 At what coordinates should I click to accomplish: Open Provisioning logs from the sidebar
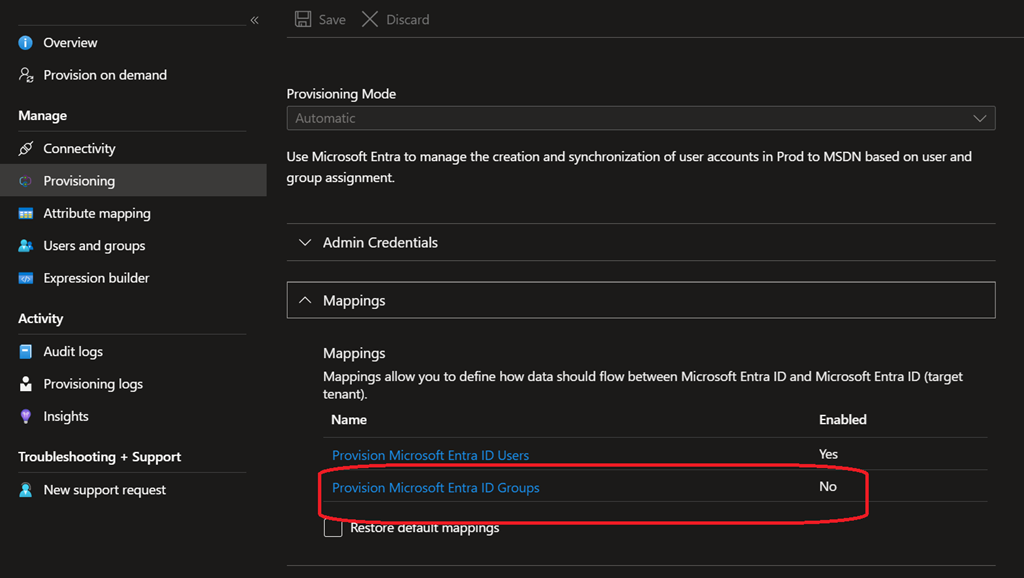(x=93, y=384)
